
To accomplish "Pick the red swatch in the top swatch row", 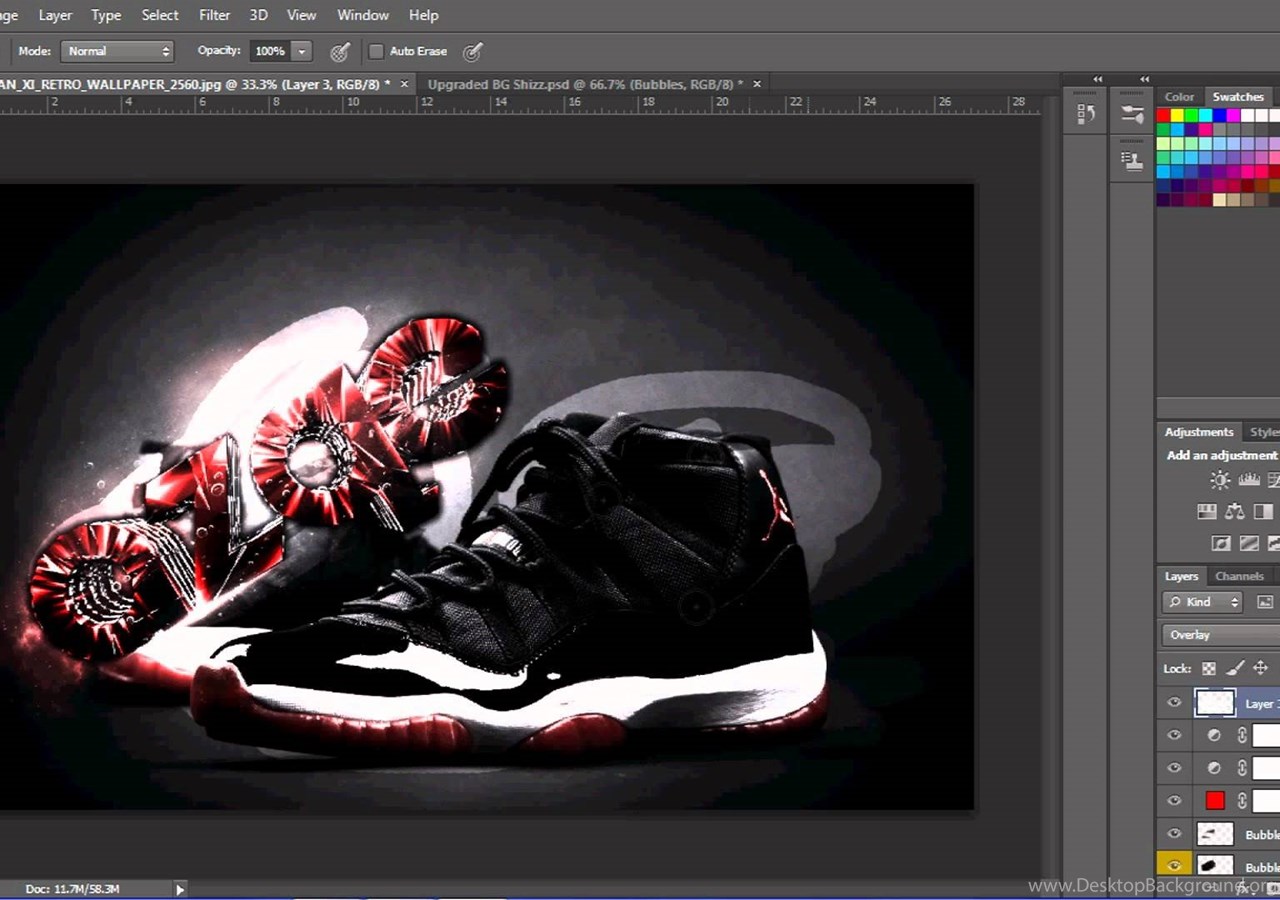I will pyautogui.click(x=1163, y=116).
